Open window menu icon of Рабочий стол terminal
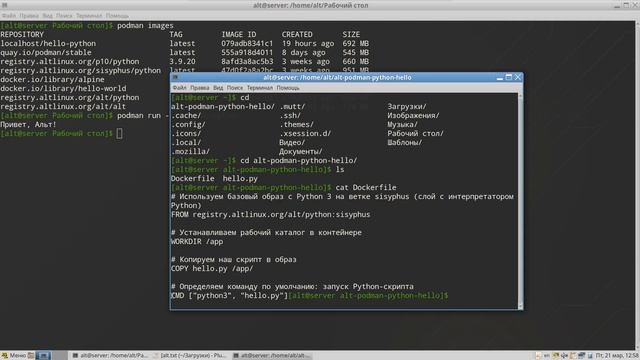This screenshot has width=640, height=360. [x=4, y=5]
